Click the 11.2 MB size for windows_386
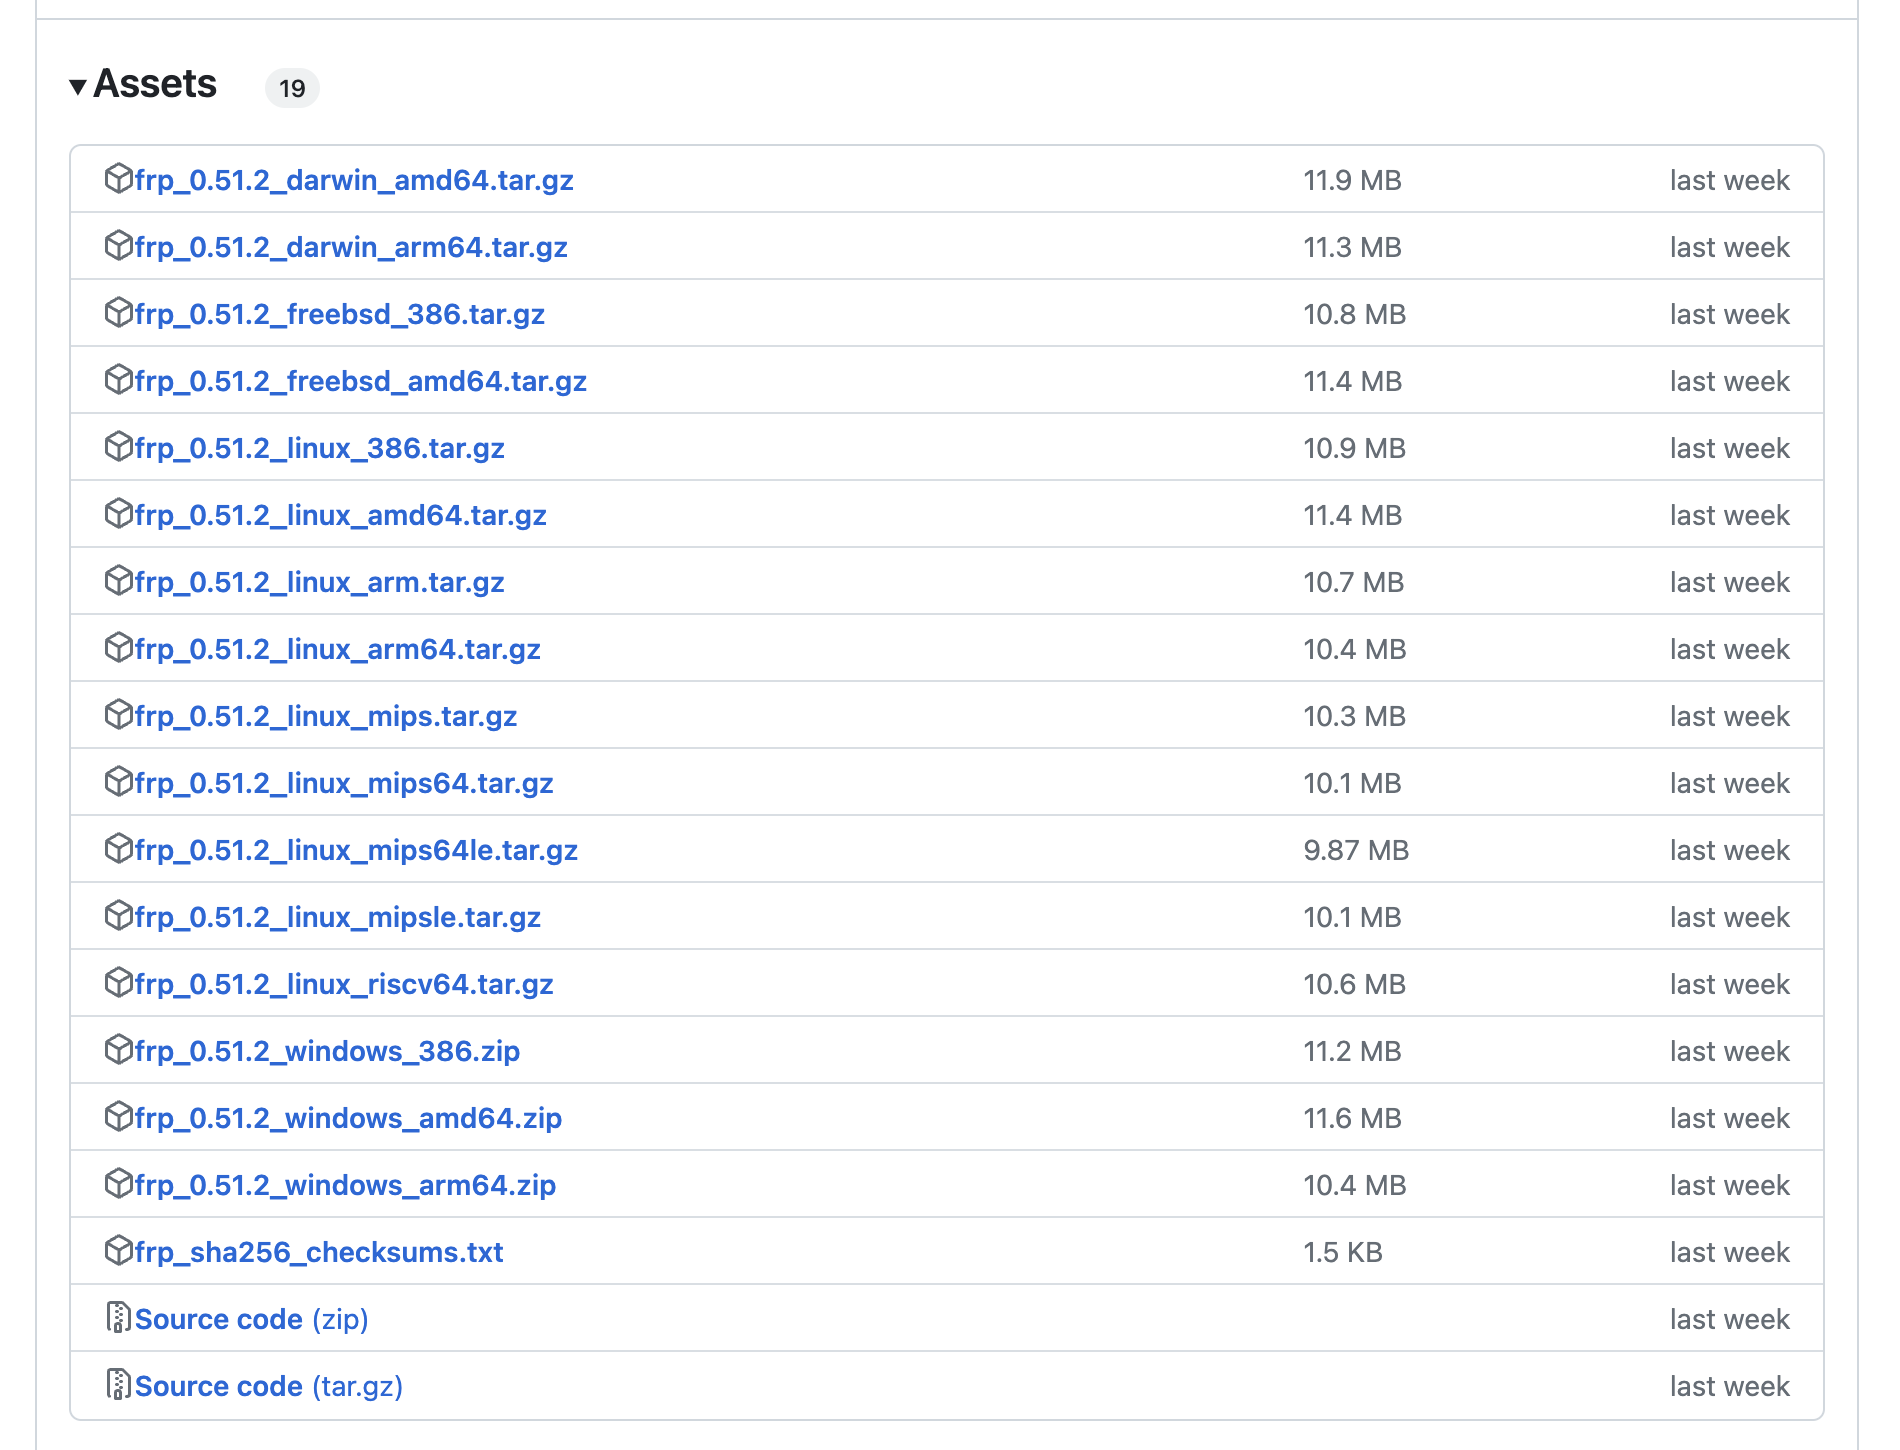The image size is (1900, 1450). pyautogui.click(x=1353, y=1051)
